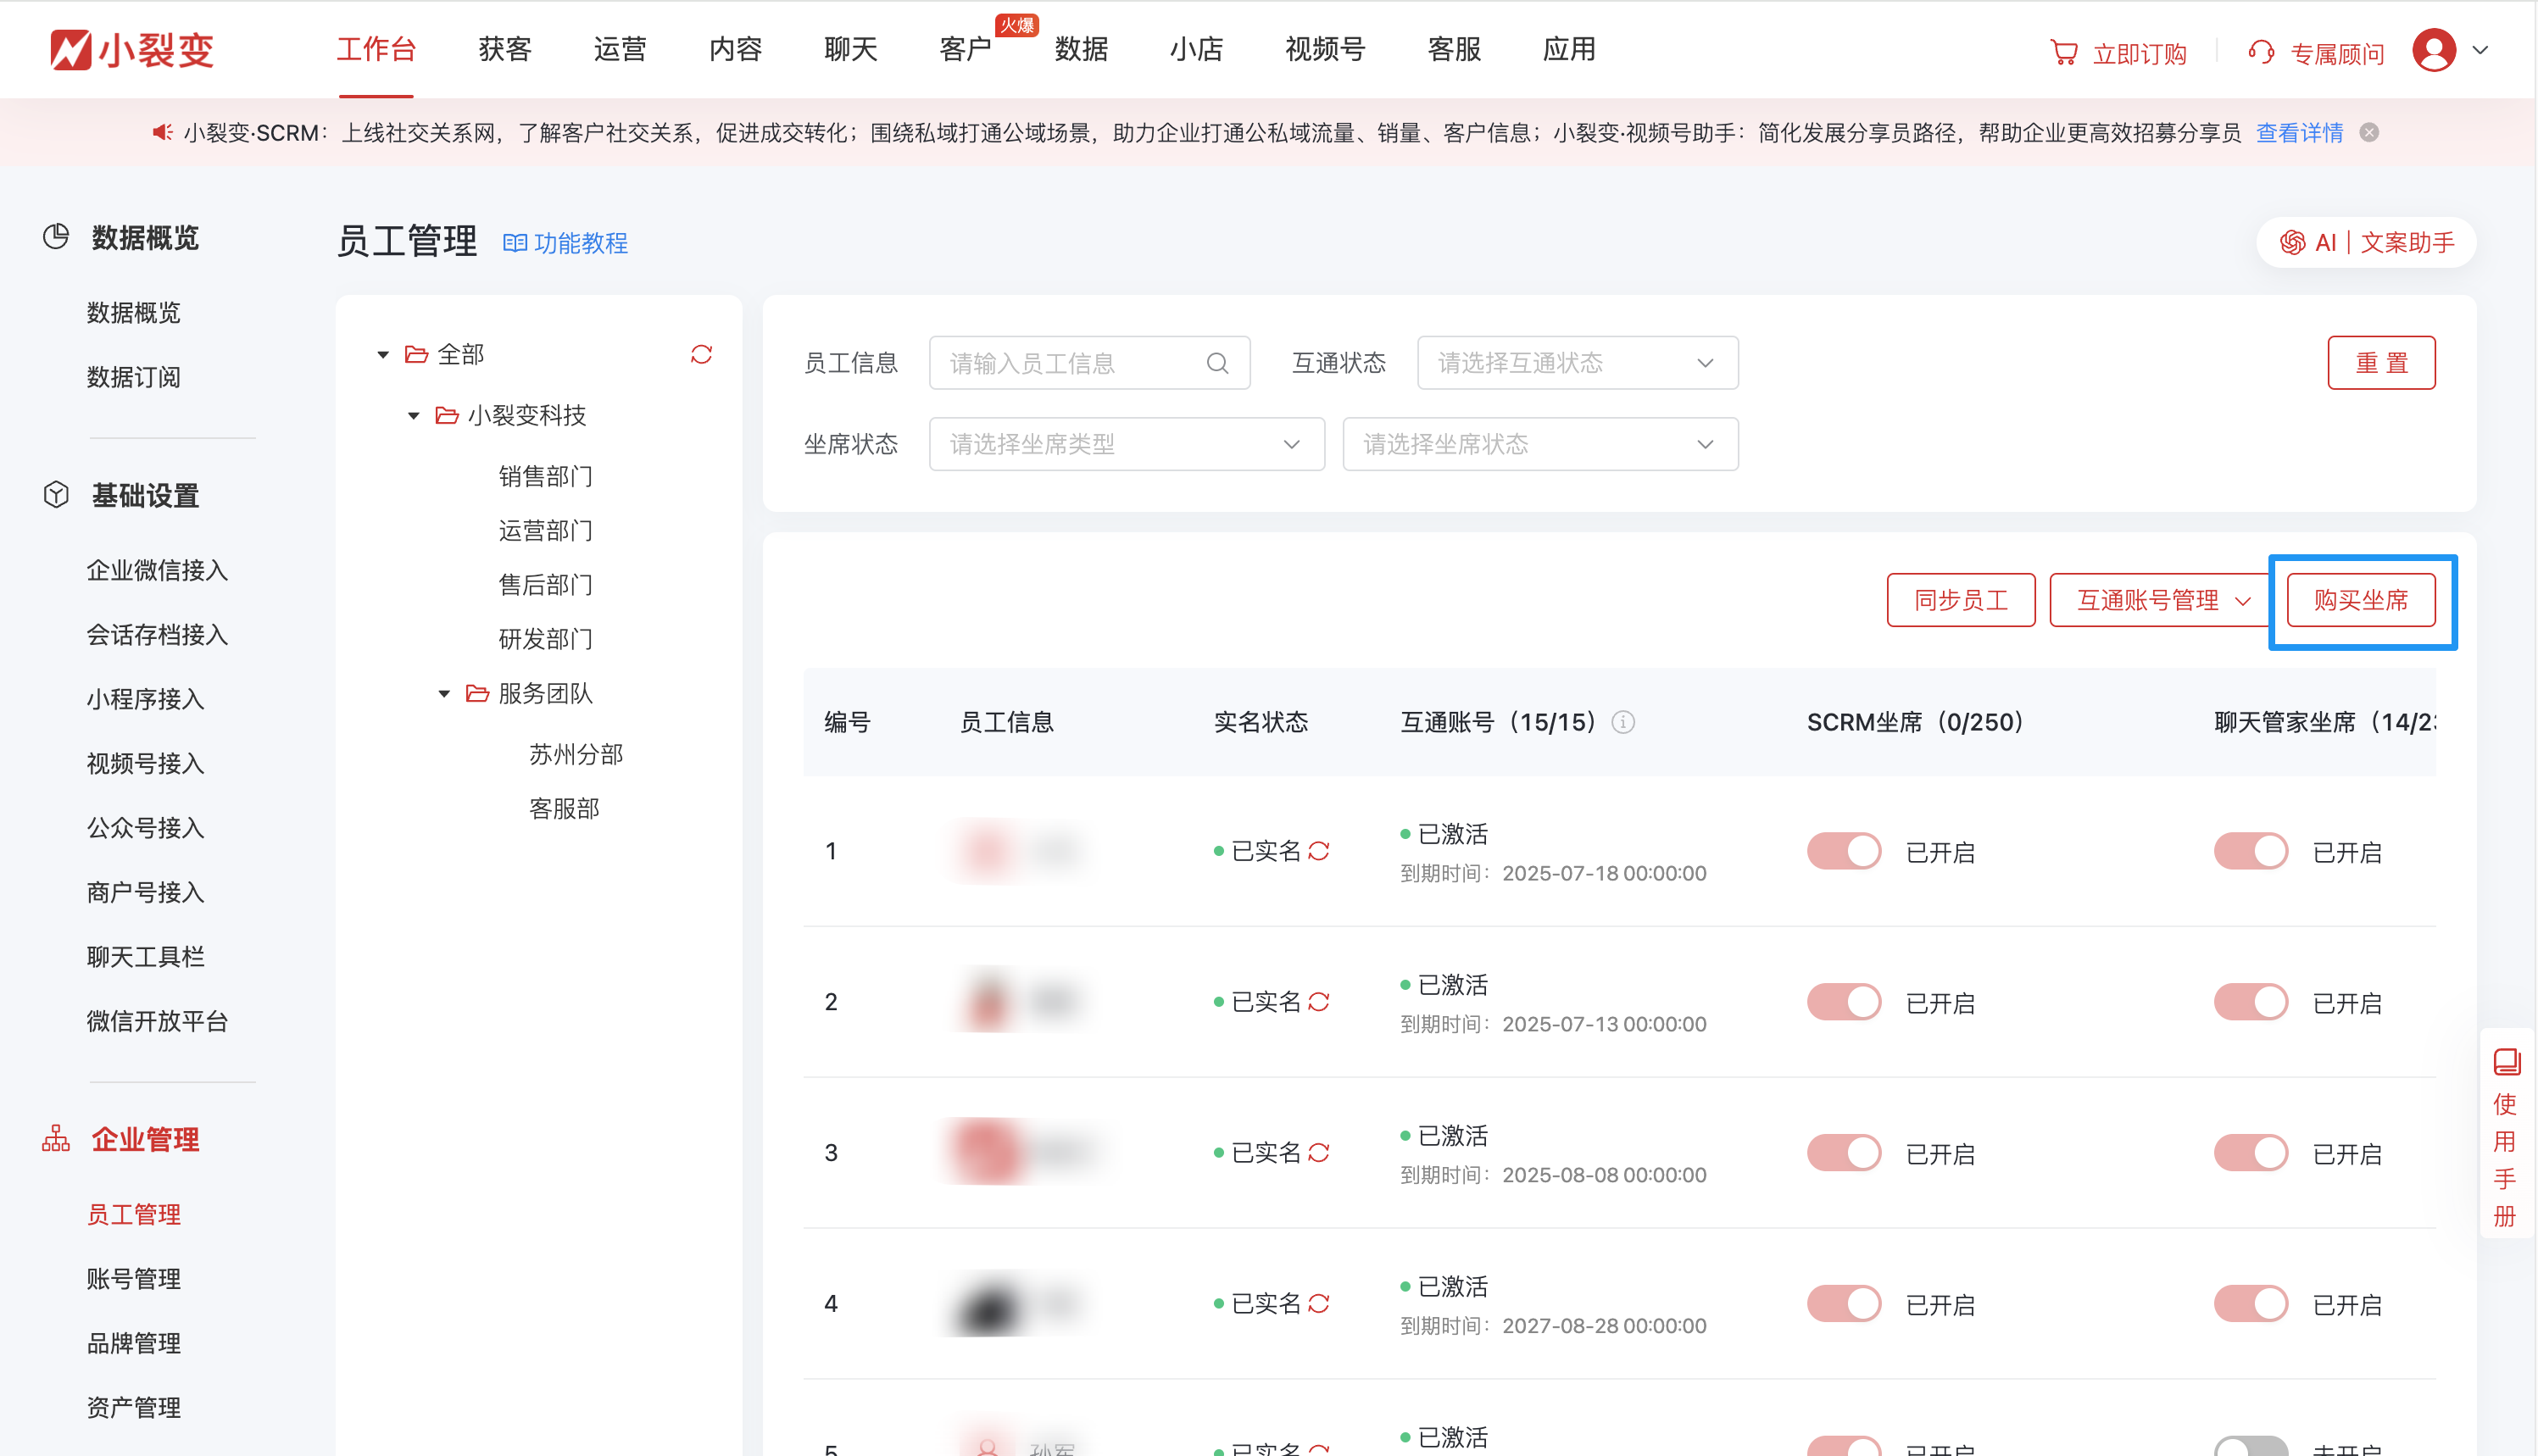Open the 使用手册 side panel
The image size is (2538, 1456).
2506,1134
